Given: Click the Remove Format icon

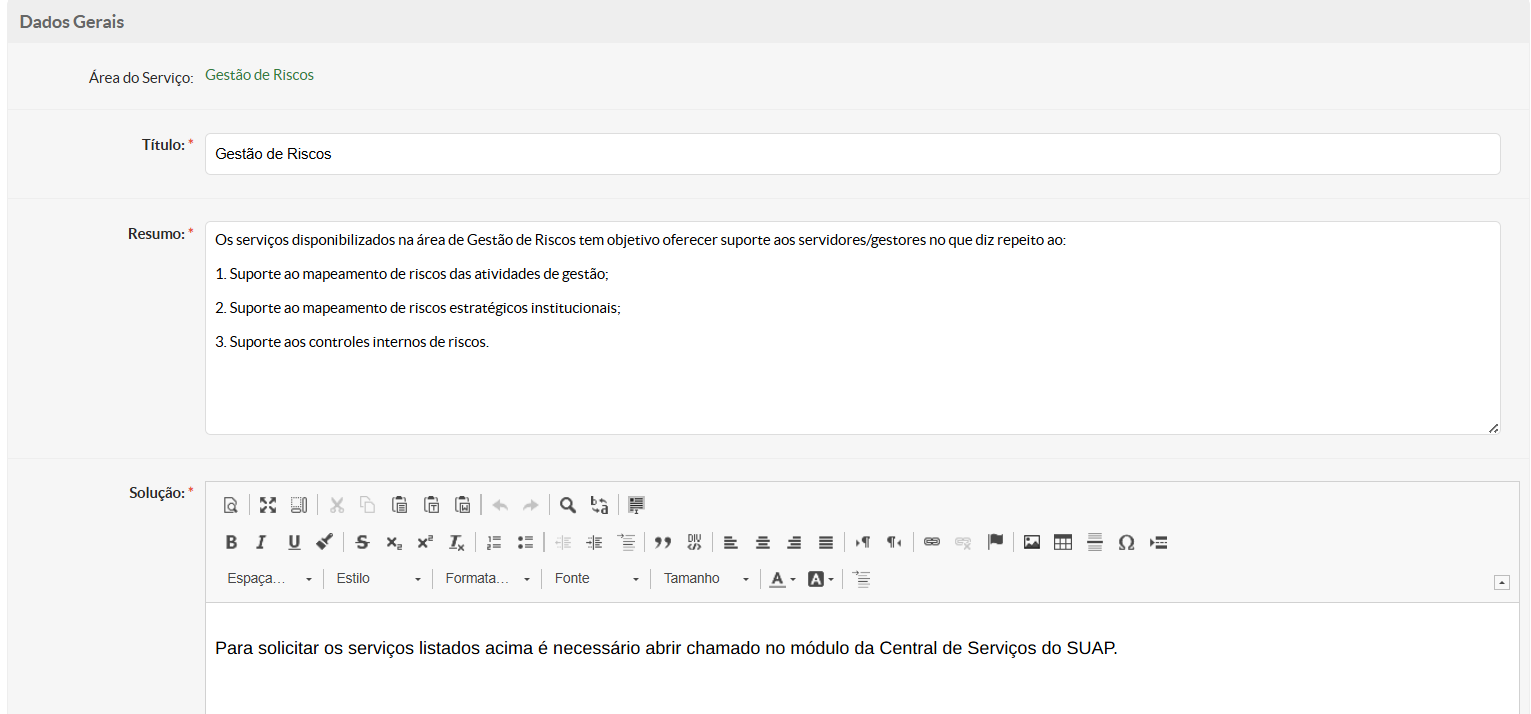Looking at the screenshot, I should coord(456,542).
